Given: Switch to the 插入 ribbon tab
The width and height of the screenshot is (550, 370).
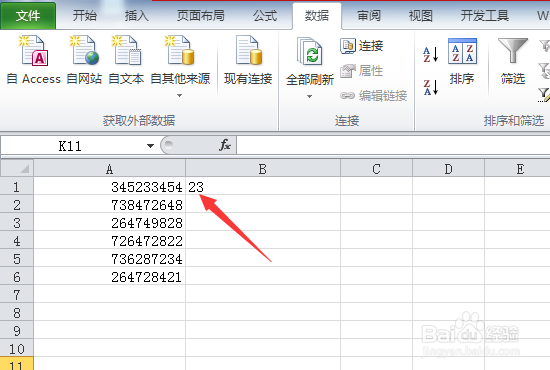Looking at the screenshot, I should point(137,16).
